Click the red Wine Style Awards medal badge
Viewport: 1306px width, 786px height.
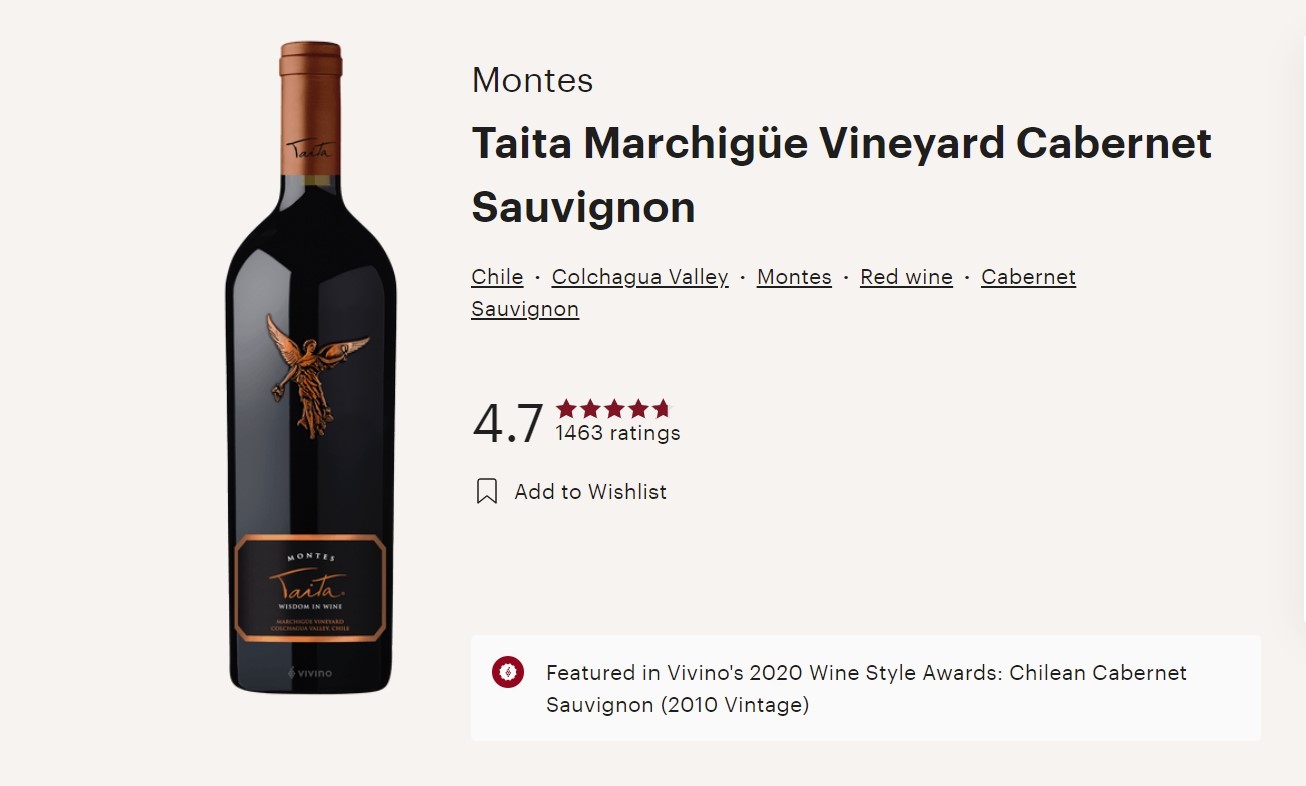508,673
